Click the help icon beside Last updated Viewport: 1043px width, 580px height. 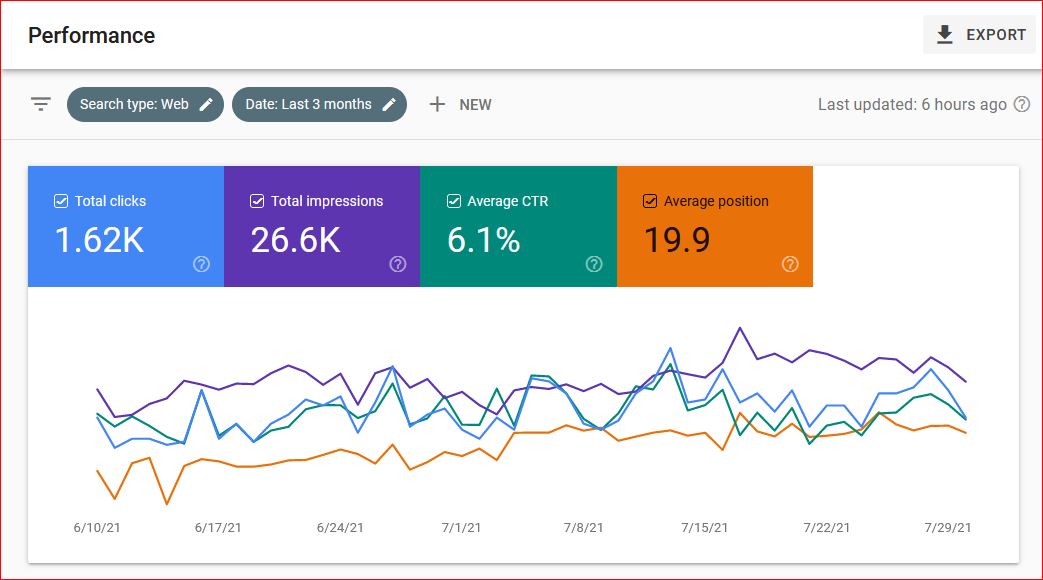(x=1021, y=104)
